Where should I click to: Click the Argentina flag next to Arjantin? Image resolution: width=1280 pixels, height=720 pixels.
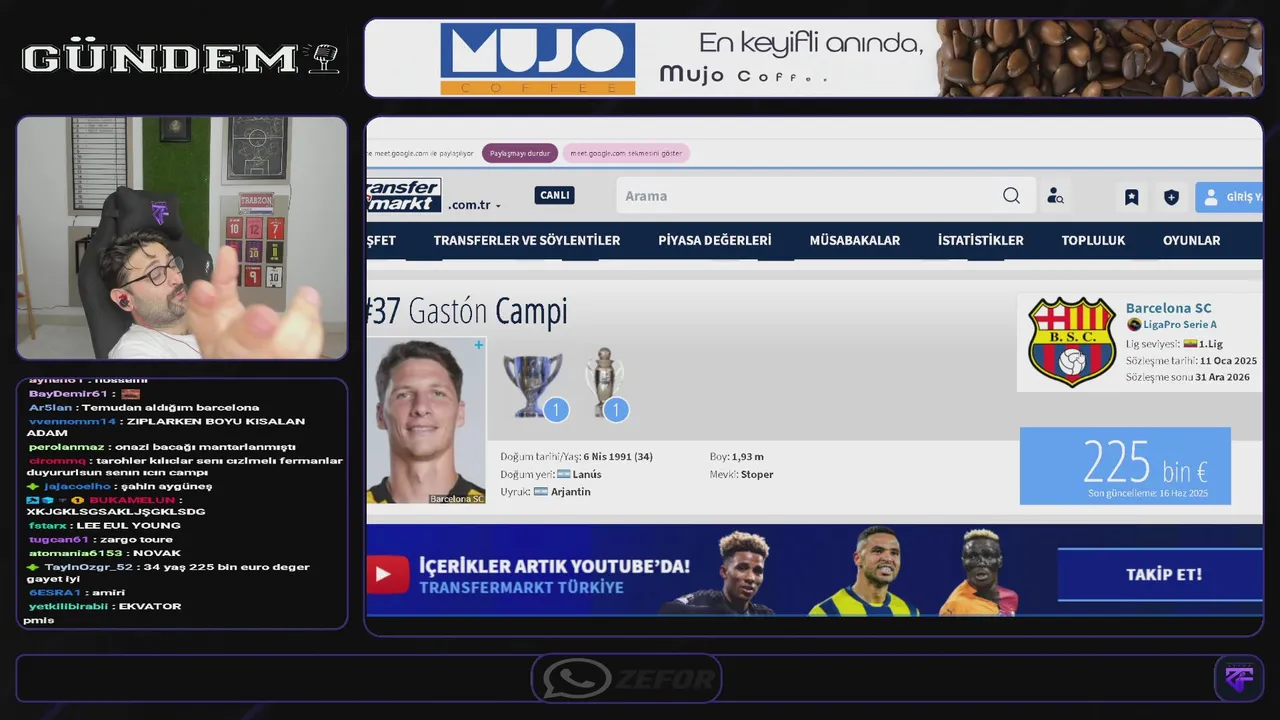[541, 492]
